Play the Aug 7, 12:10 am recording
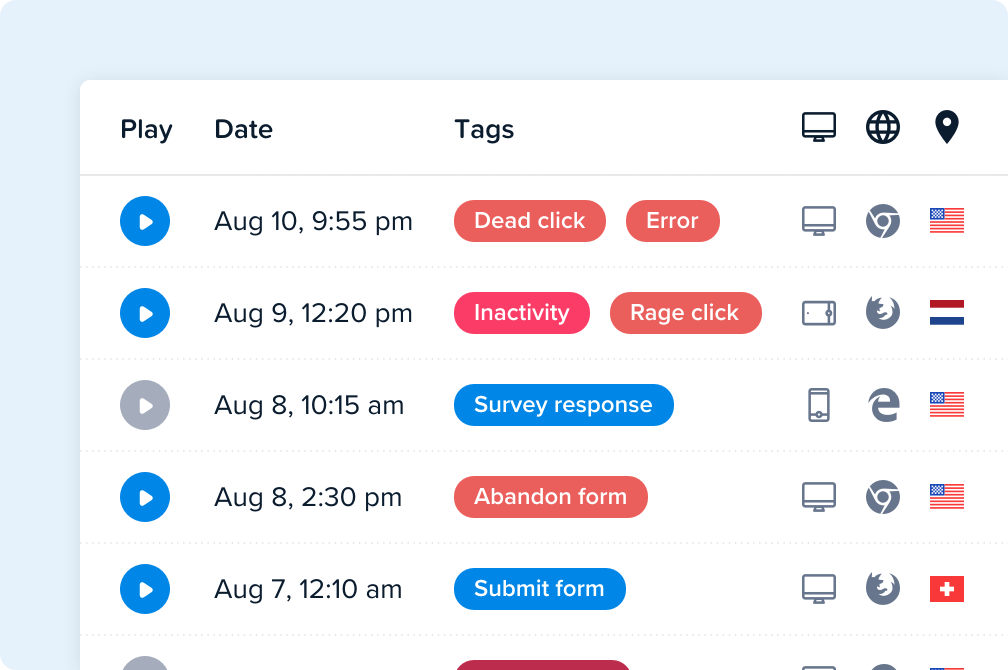The image size is (1008, 670). coord(145,589)
